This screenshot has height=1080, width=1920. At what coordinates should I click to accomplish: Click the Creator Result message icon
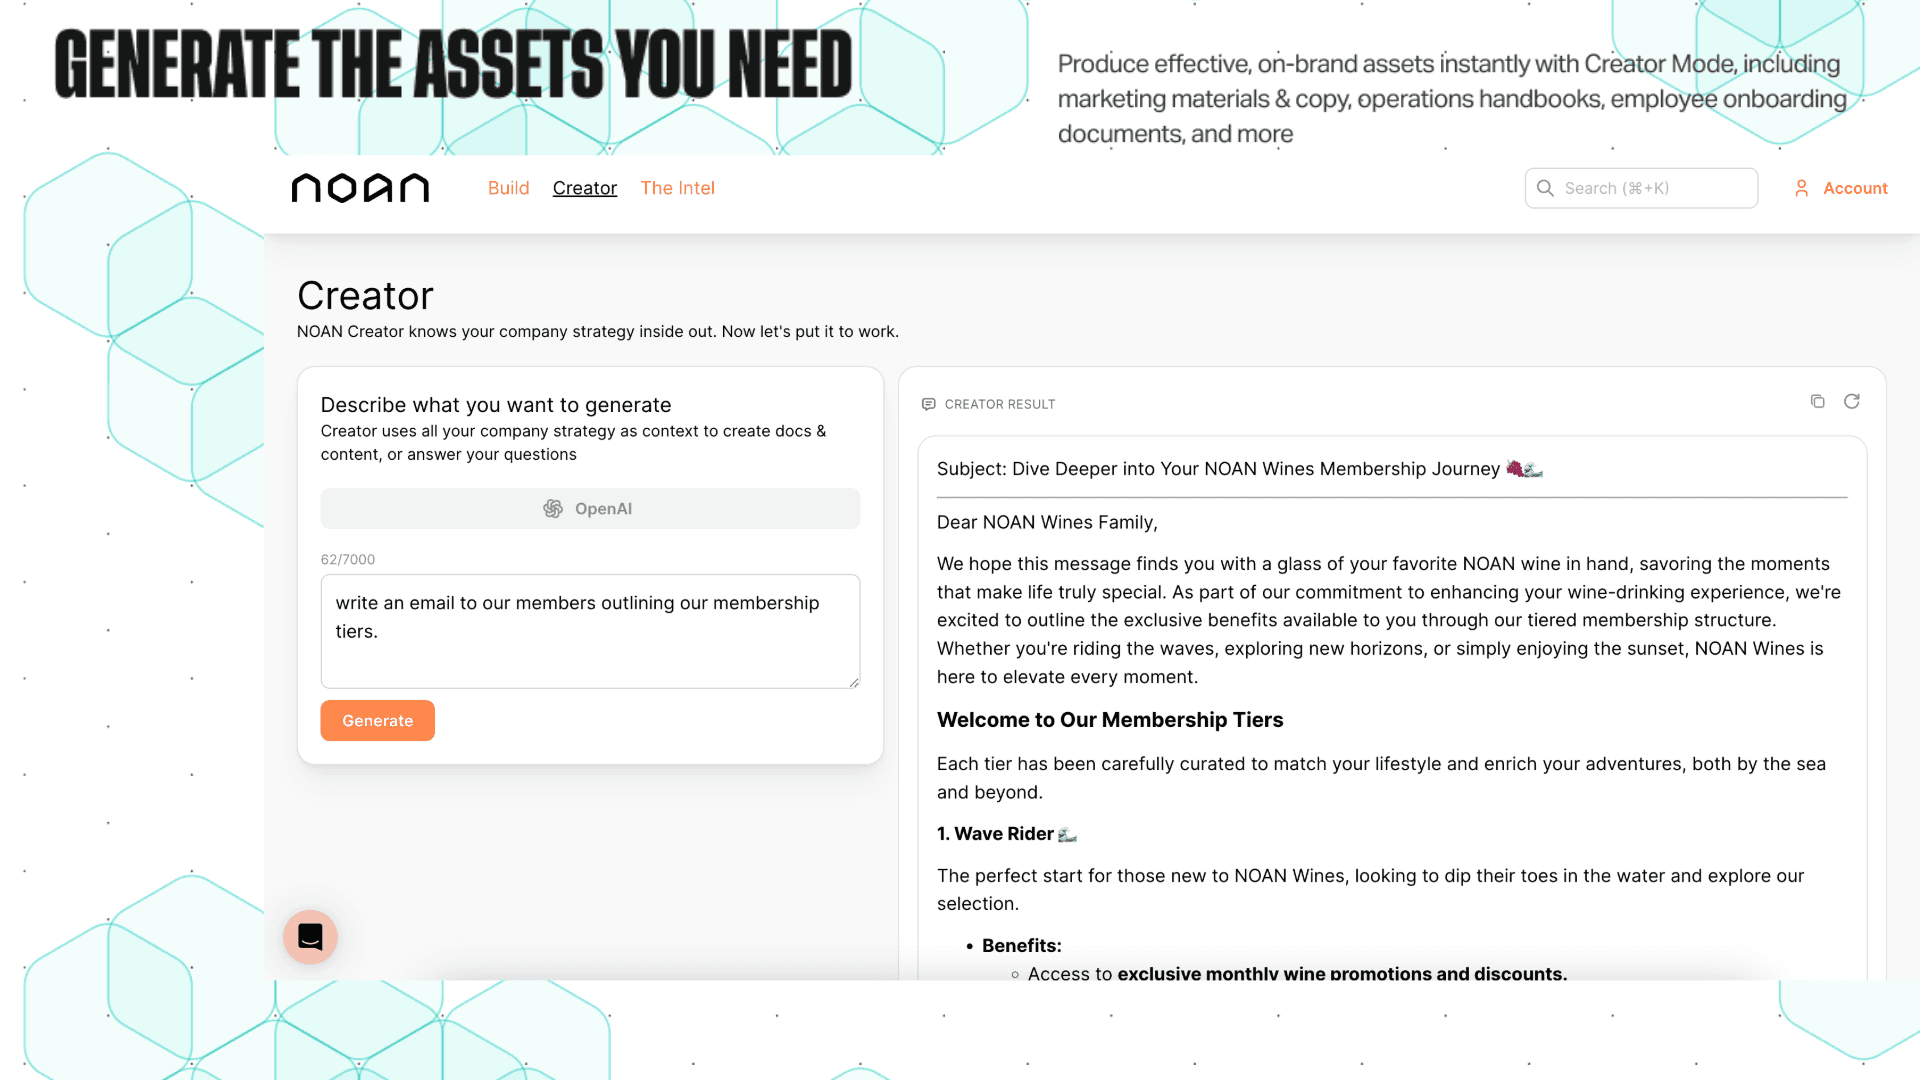(x=928, y=404)
